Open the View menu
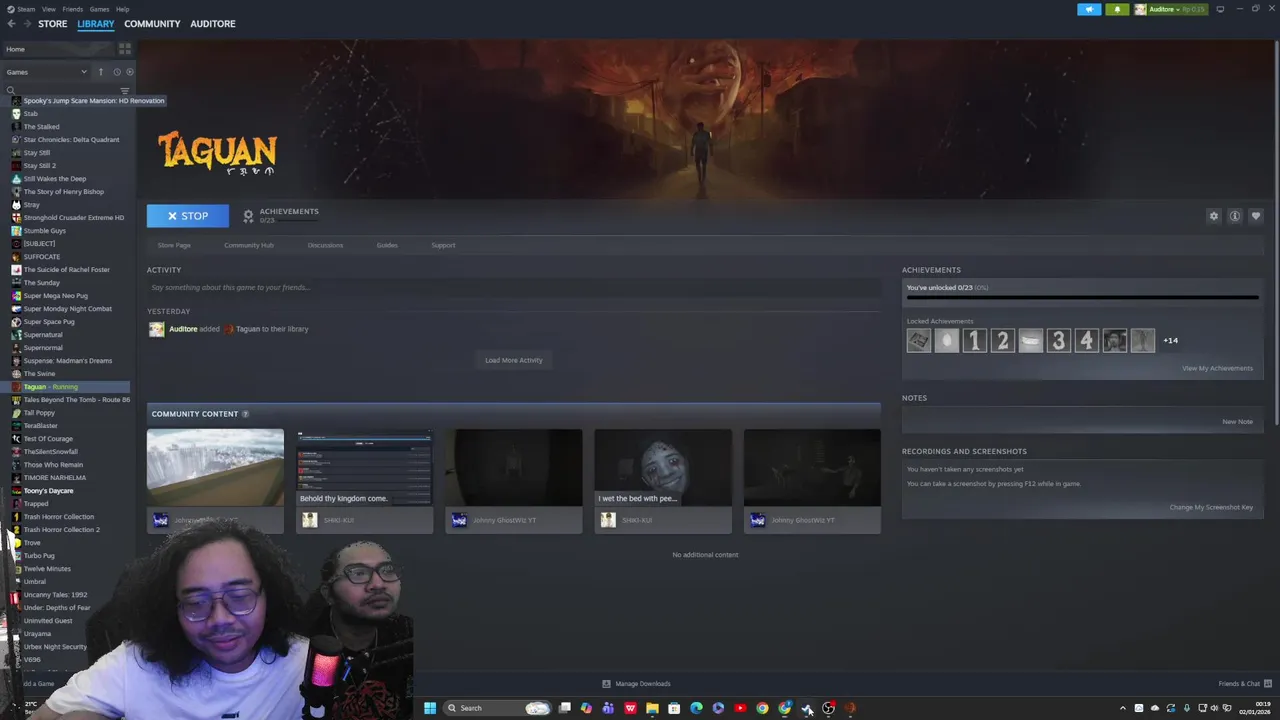This screenshot has height=720, width=1280. coord(49,9)
